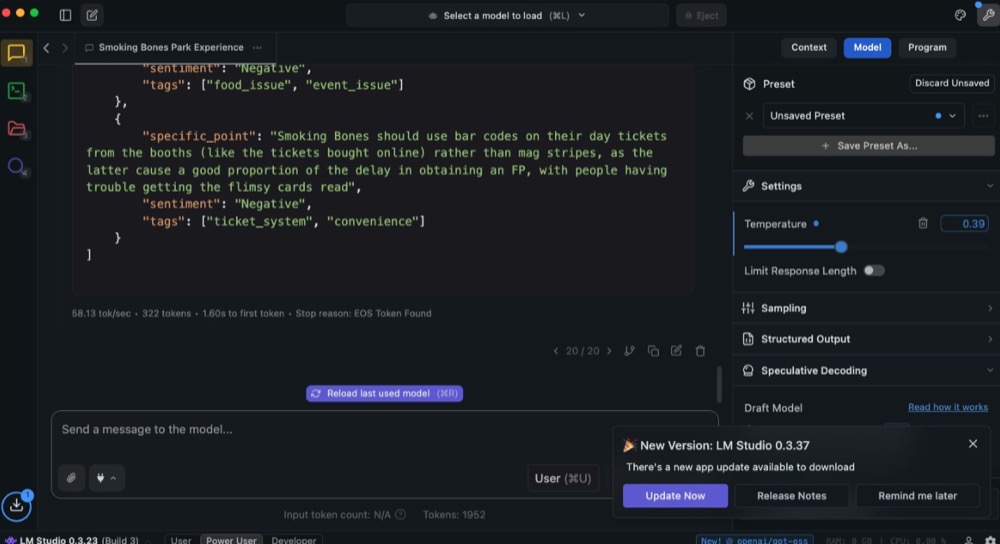Open the Read how it works link

click(x=947, y=408)
